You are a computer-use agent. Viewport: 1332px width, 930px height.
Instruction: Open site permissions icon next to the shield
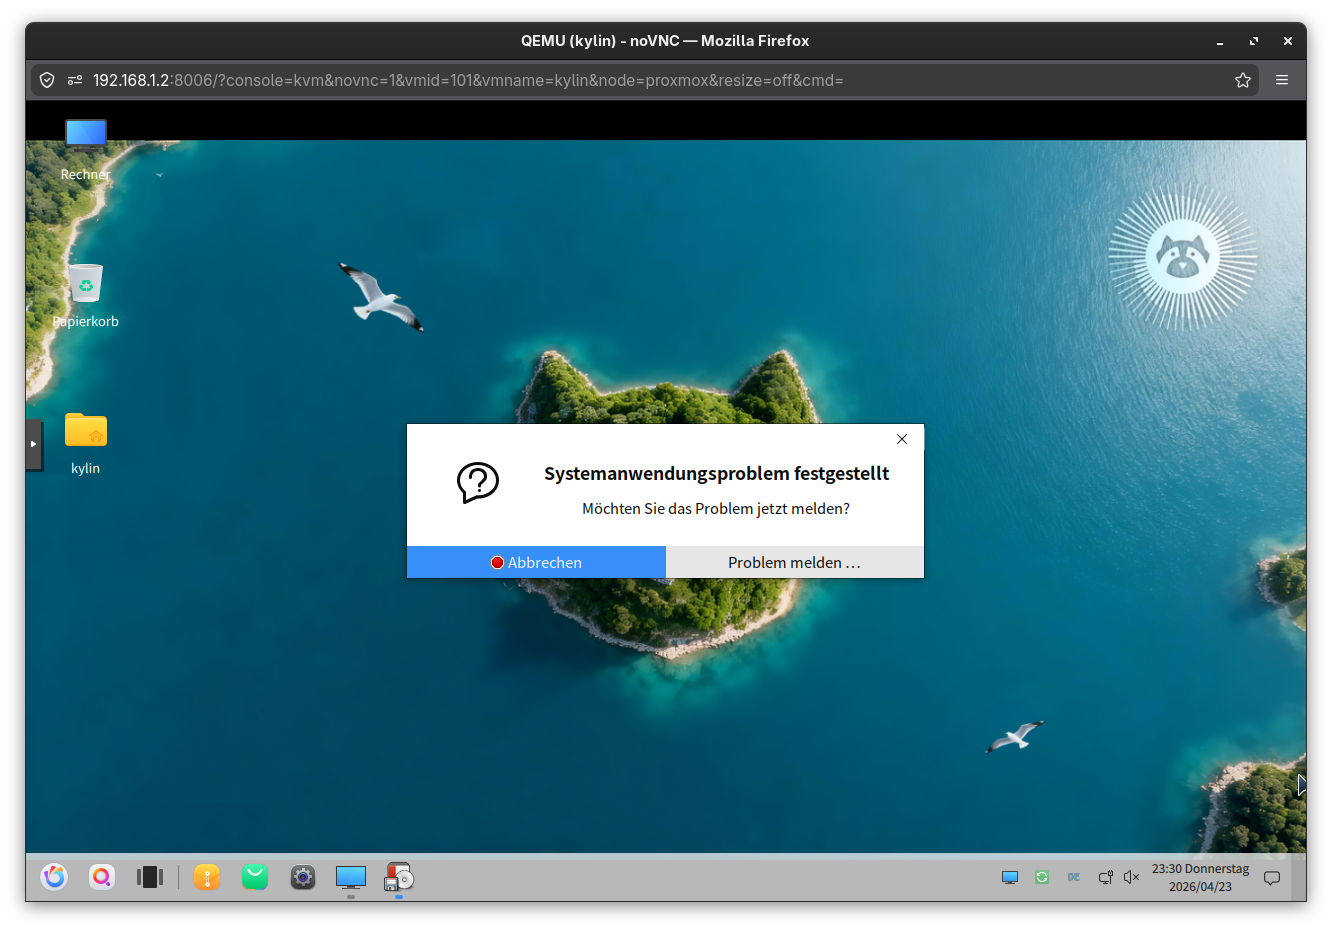pos(75,80)
